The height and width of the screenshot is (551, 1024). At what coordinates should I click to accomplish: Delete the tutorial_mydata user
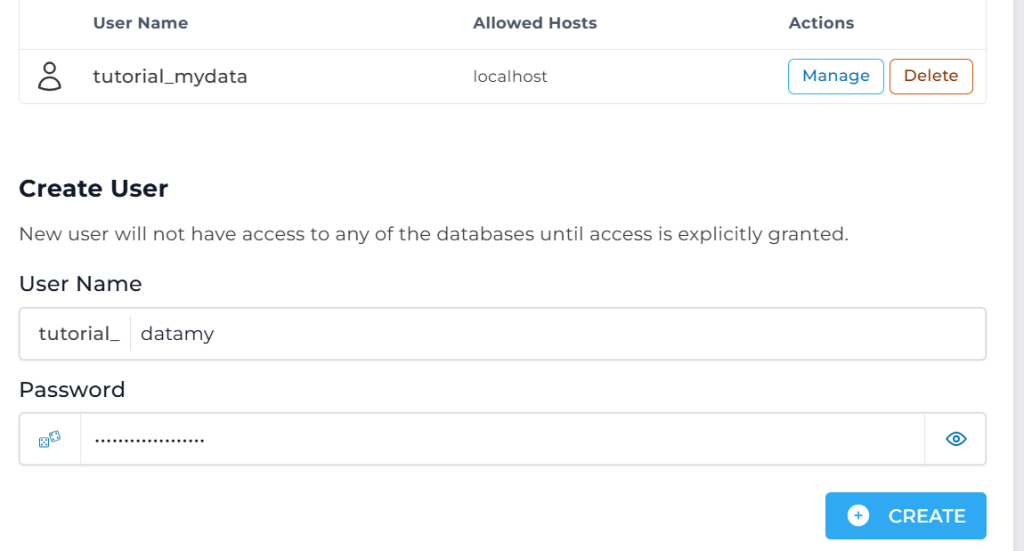pyautogui.click(x=930, y=76)
